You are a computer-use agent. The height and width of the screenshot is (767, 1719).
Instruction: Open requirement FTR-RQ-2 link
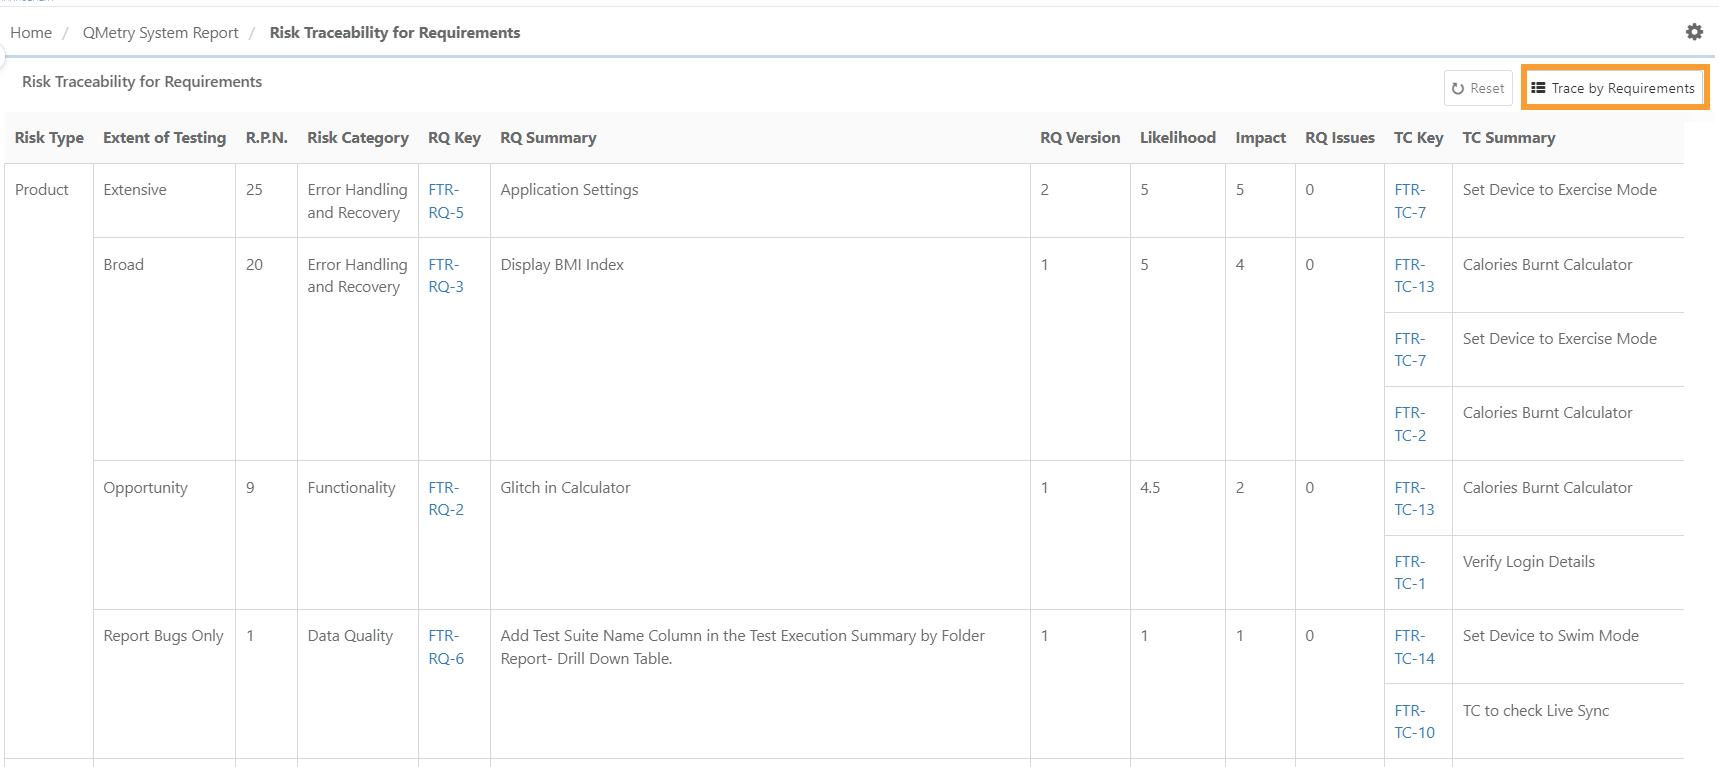[x=445, y=498]
